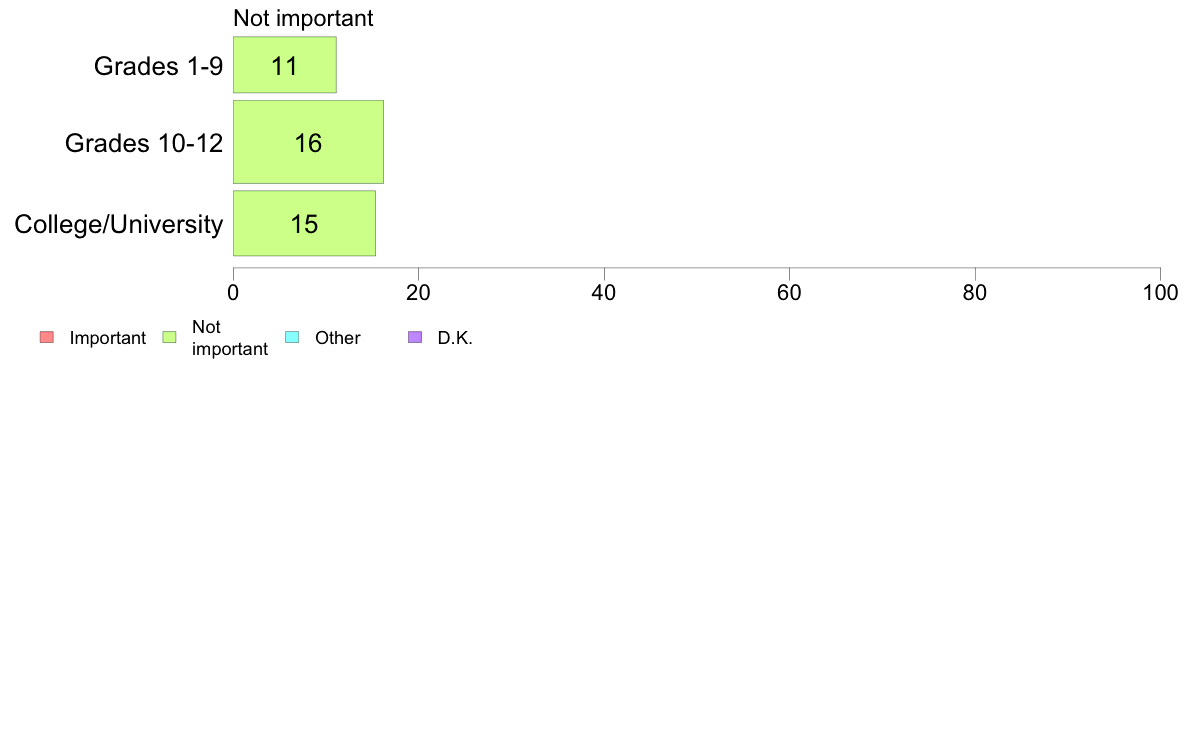Click the 60 tick on x-axis
Screen dimensions: 1188x736
coord(789,293)
